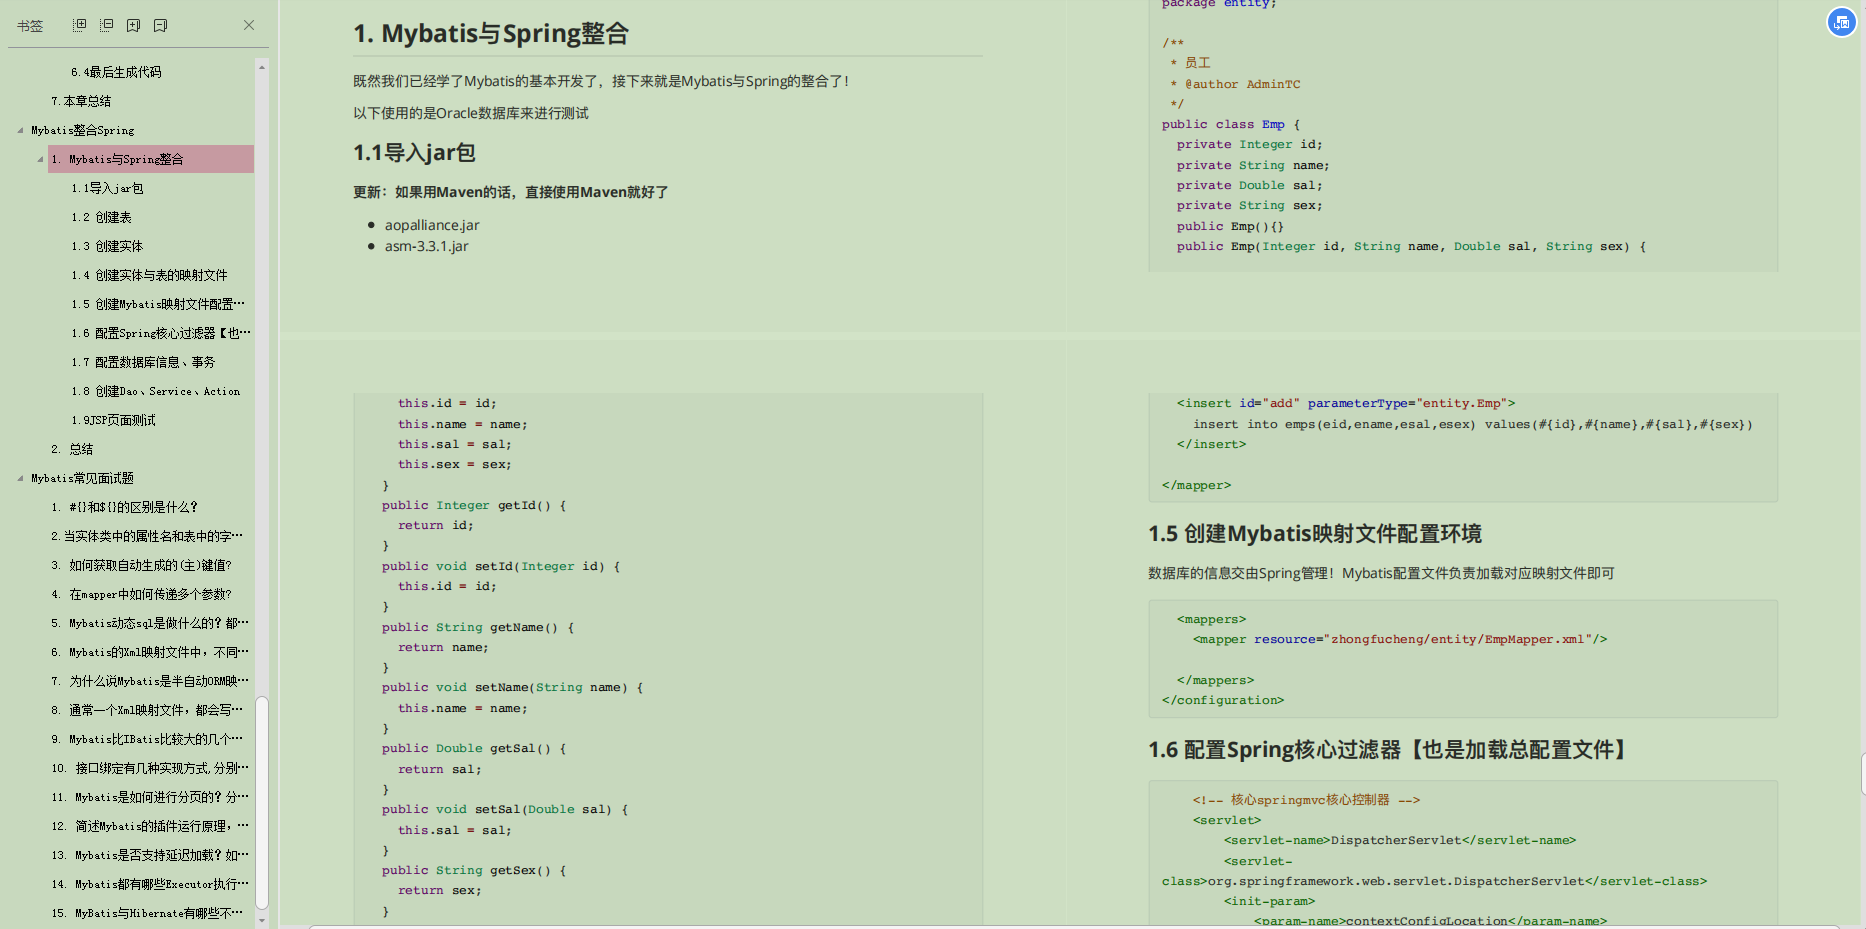
Task: Open bookmark 1. #{}和${}的区别是什么?
Action: 124,507
